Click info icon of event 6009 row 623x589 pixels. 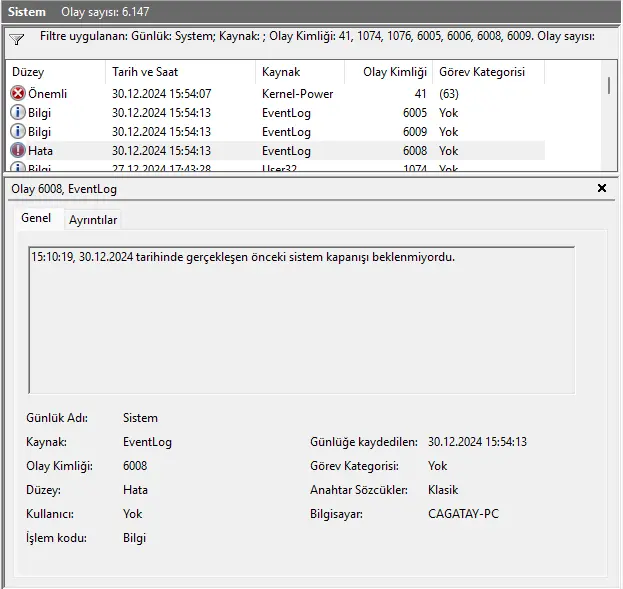coord(17,132)
